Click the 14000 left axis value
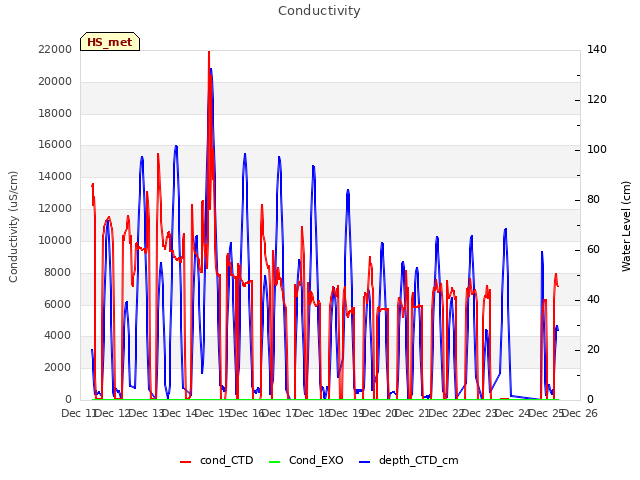 click(55, 176)
